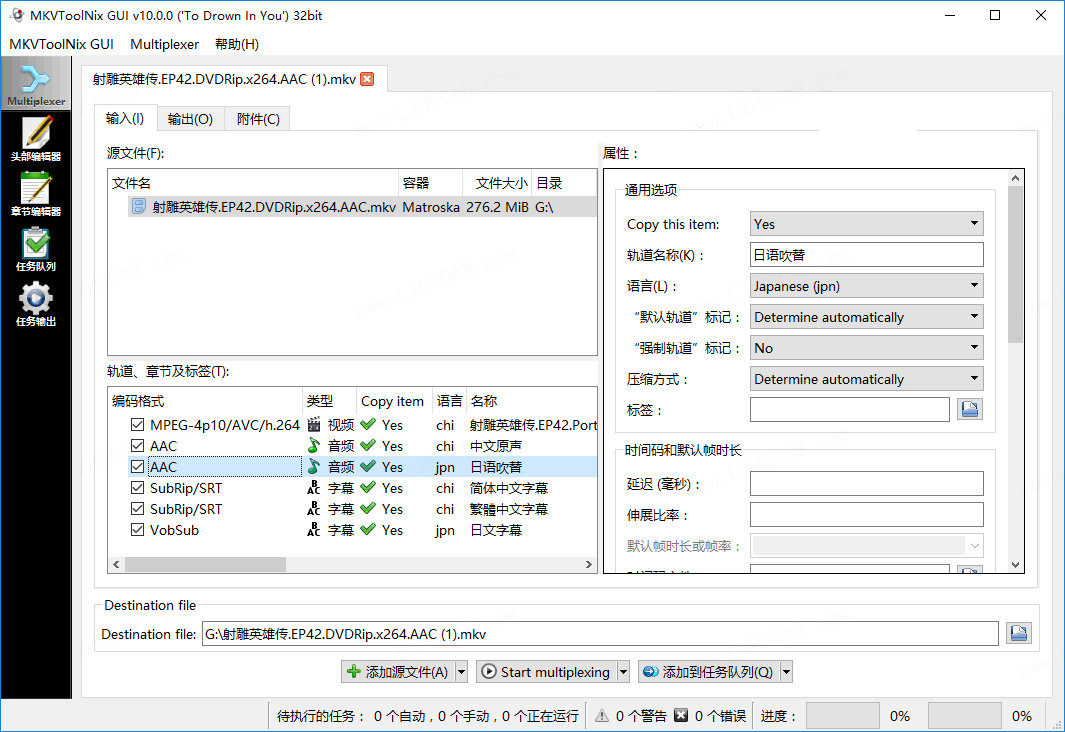Image resolution: width=1065 pixels, height=732 pixels.
Task: Click the properties panel vertical scrollbar thumb
Action: (x=1015, y=264)
